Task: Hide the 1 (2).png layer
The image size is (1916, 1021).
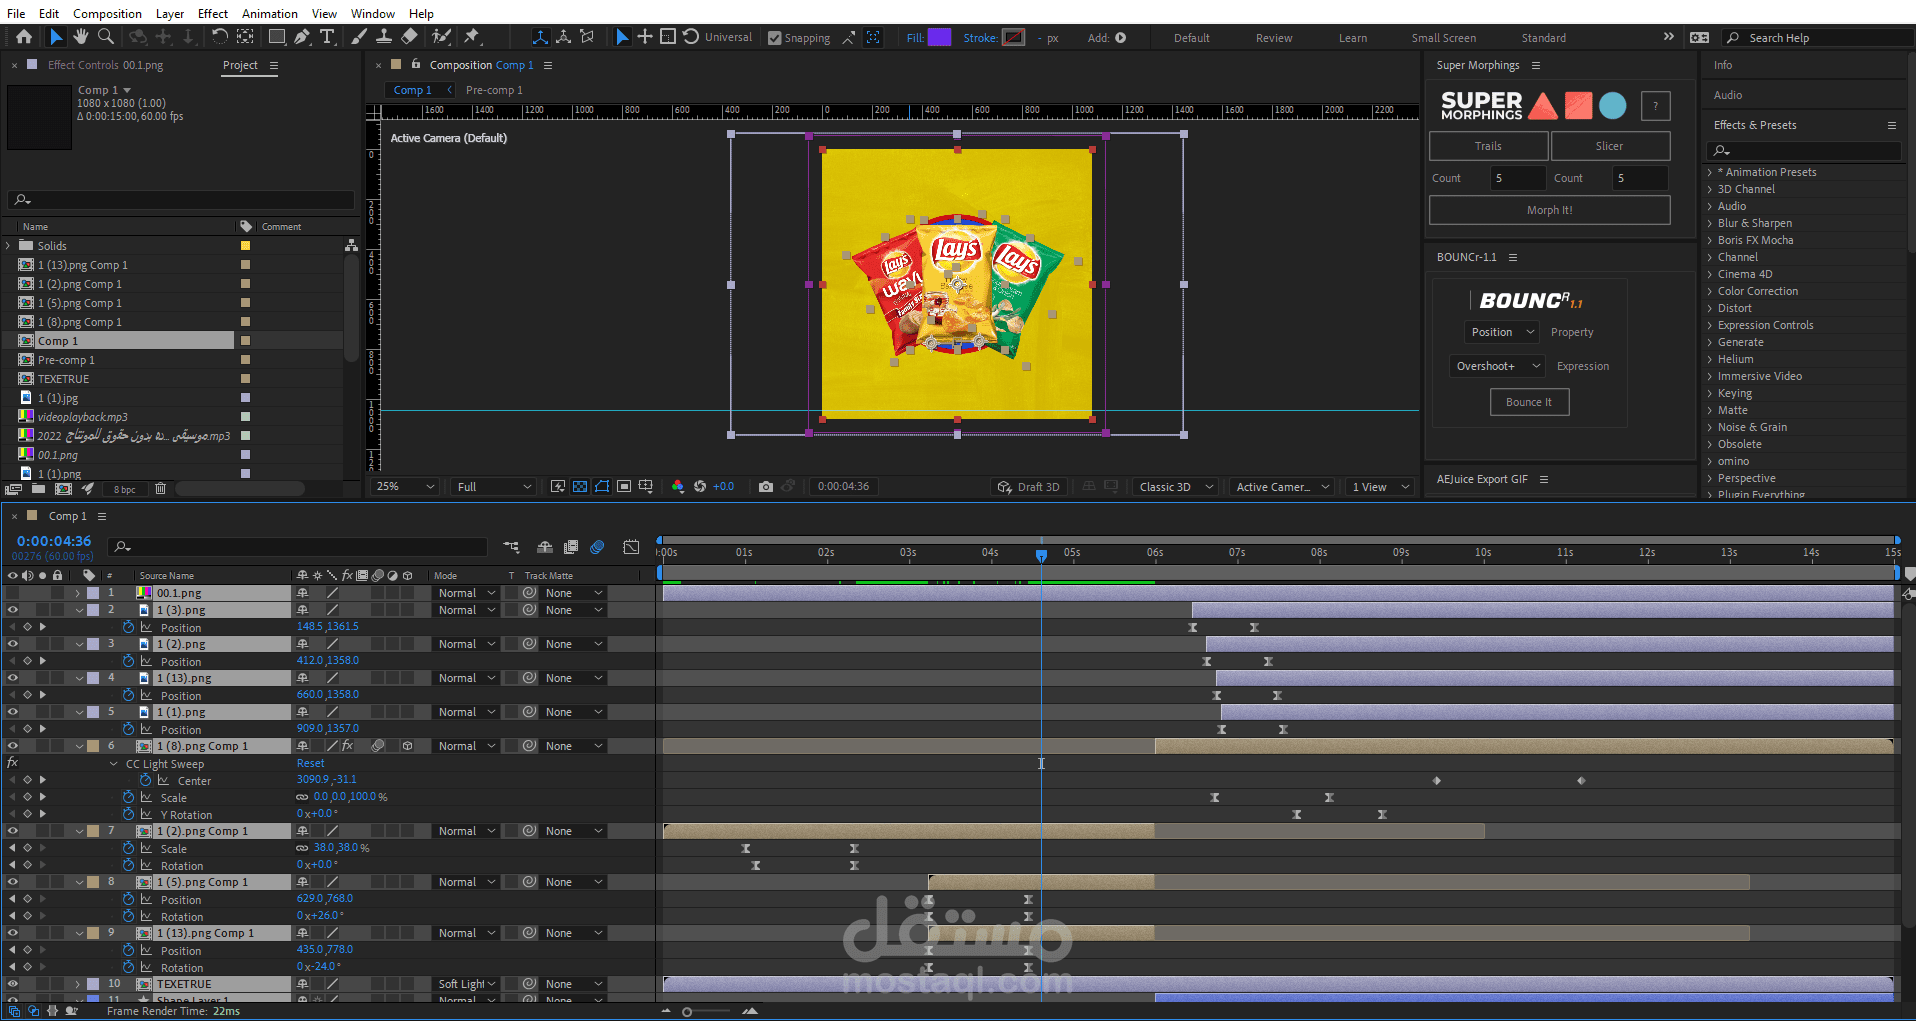Action: click(13, 644)
